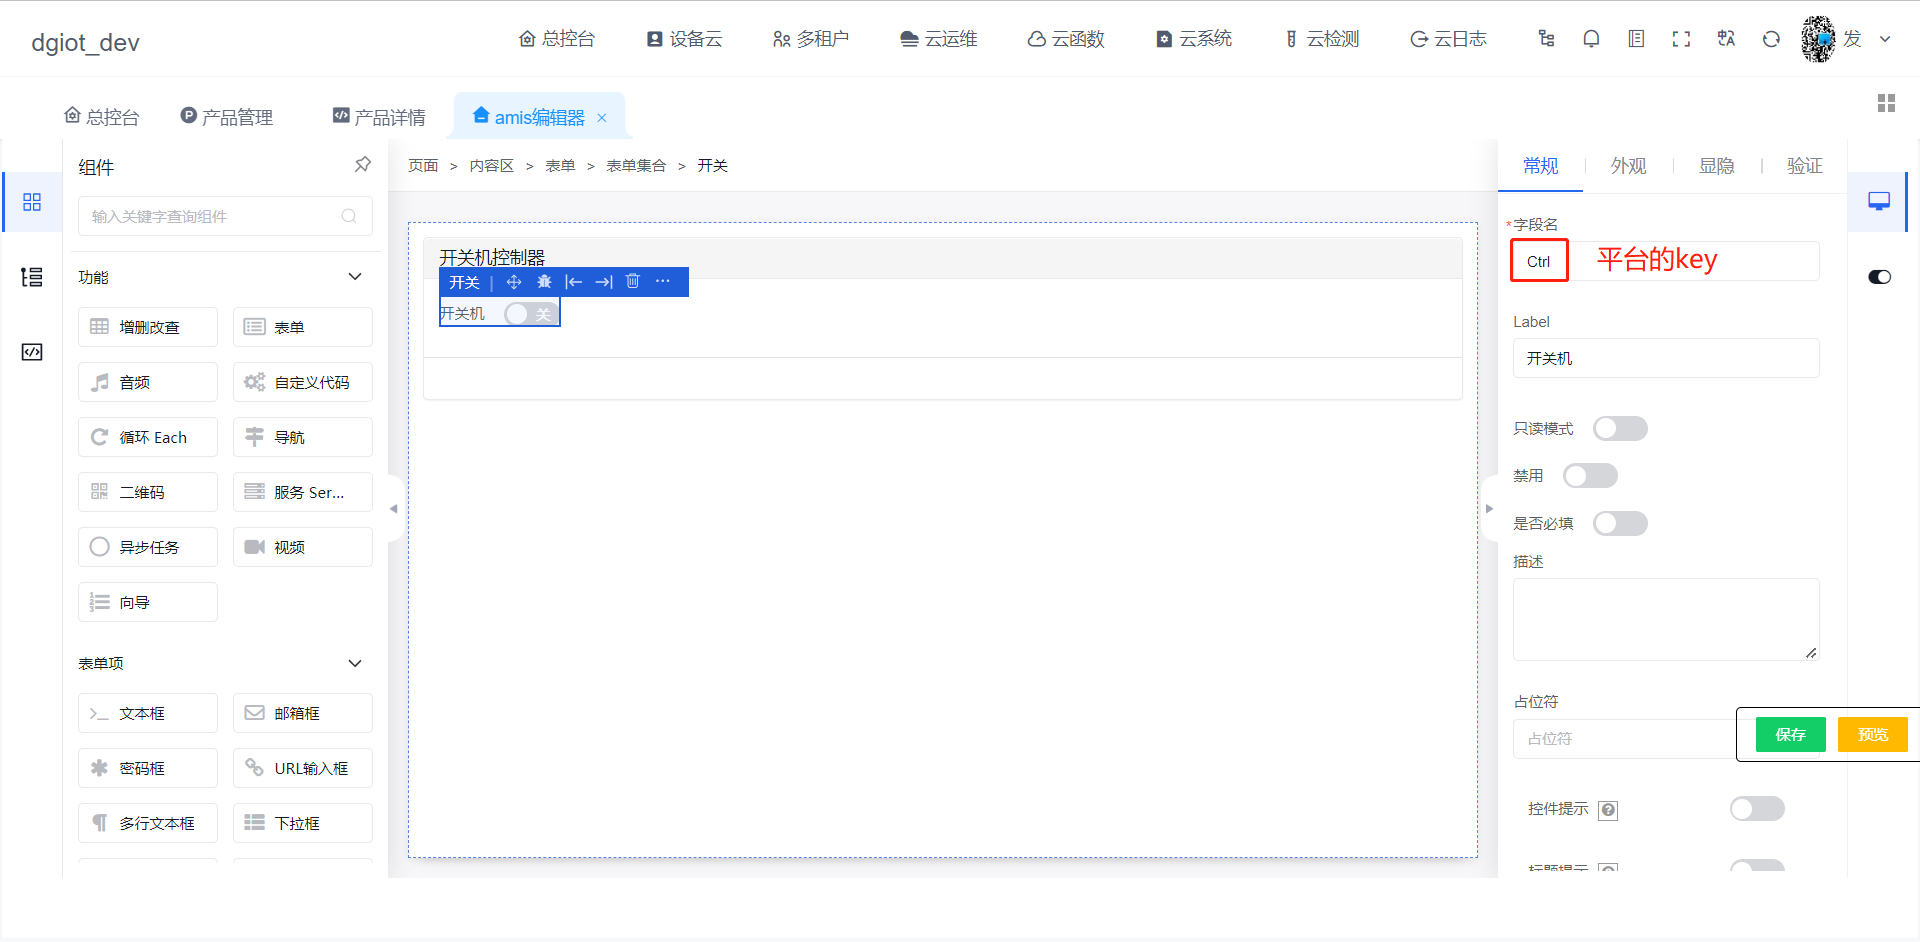Open the more options ellipsis in switch toolbar
This screenshot has height=942, width=1920.
[662, 282]
